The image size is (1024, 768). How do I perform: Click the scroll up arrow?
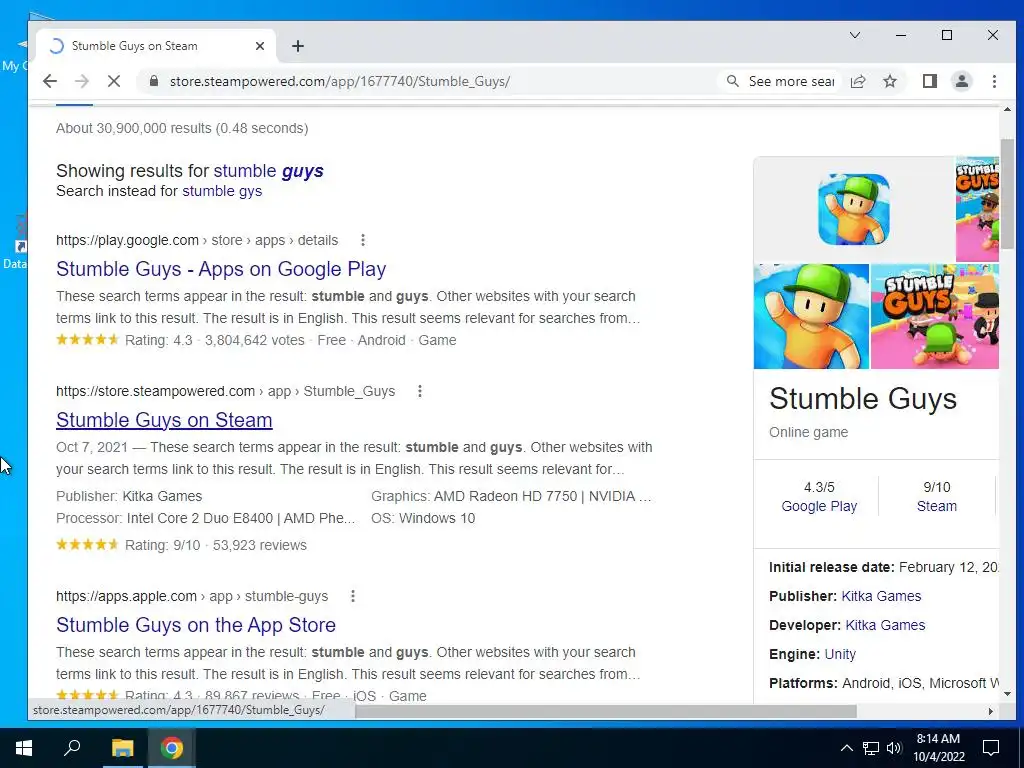coord(1007,110)
